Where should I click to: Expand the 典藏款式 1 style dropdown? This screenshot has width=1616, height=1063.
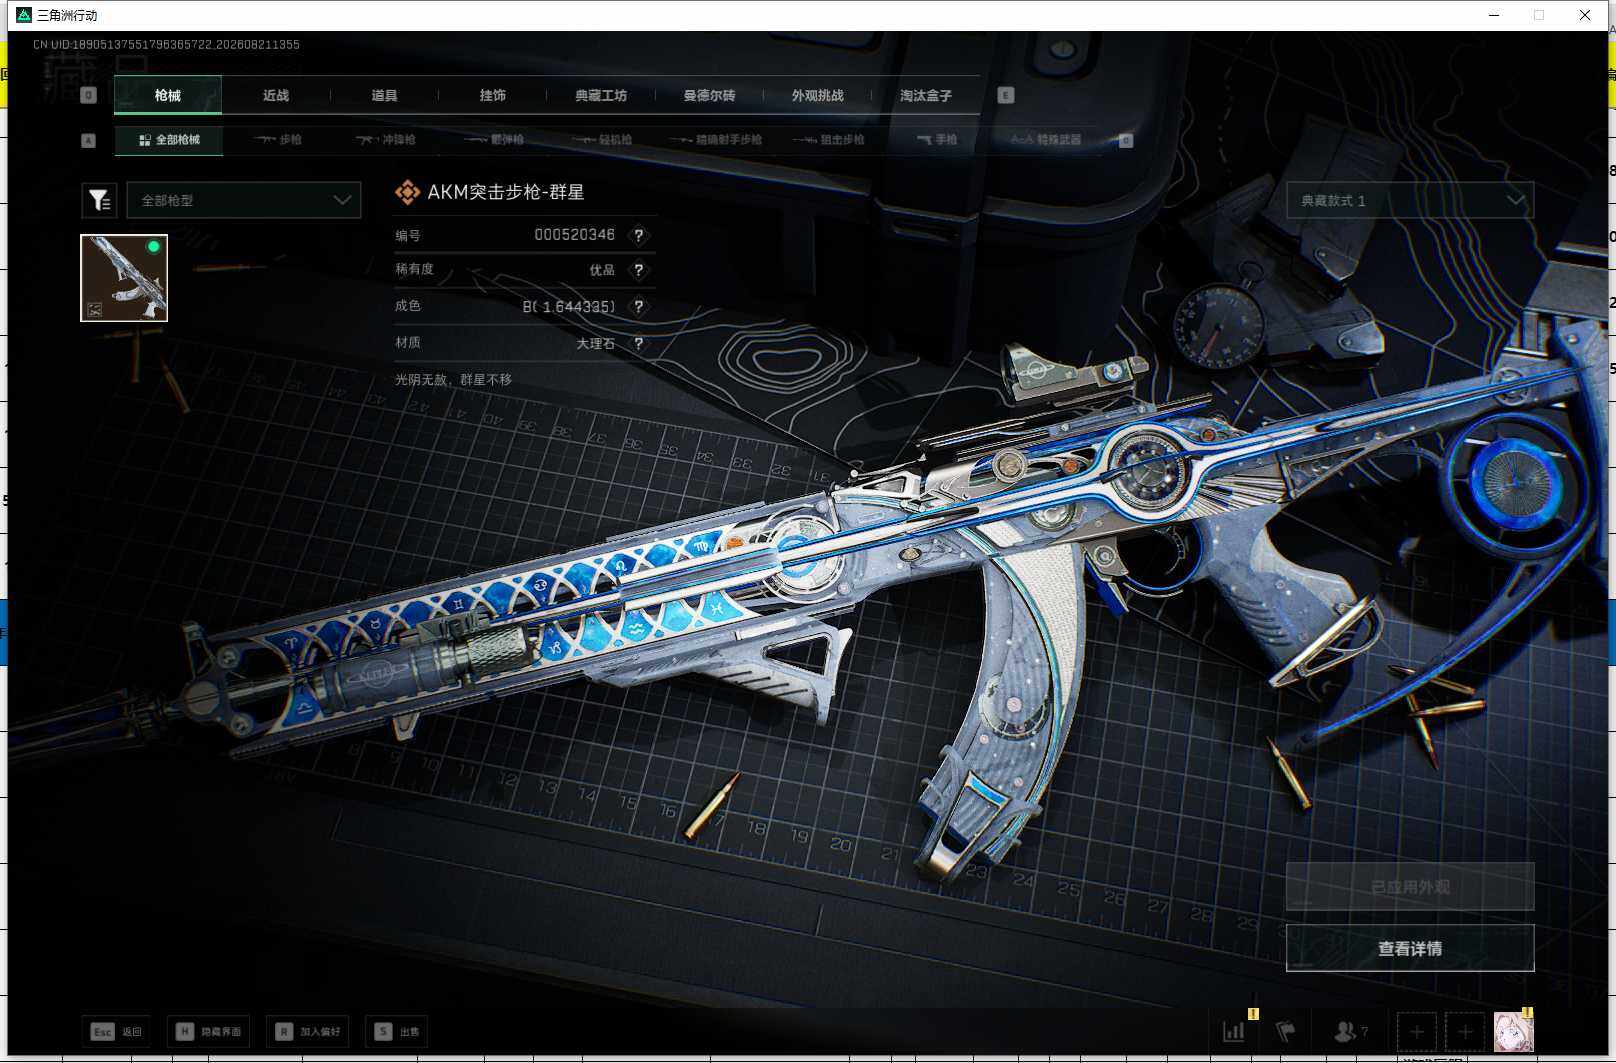1410,200
